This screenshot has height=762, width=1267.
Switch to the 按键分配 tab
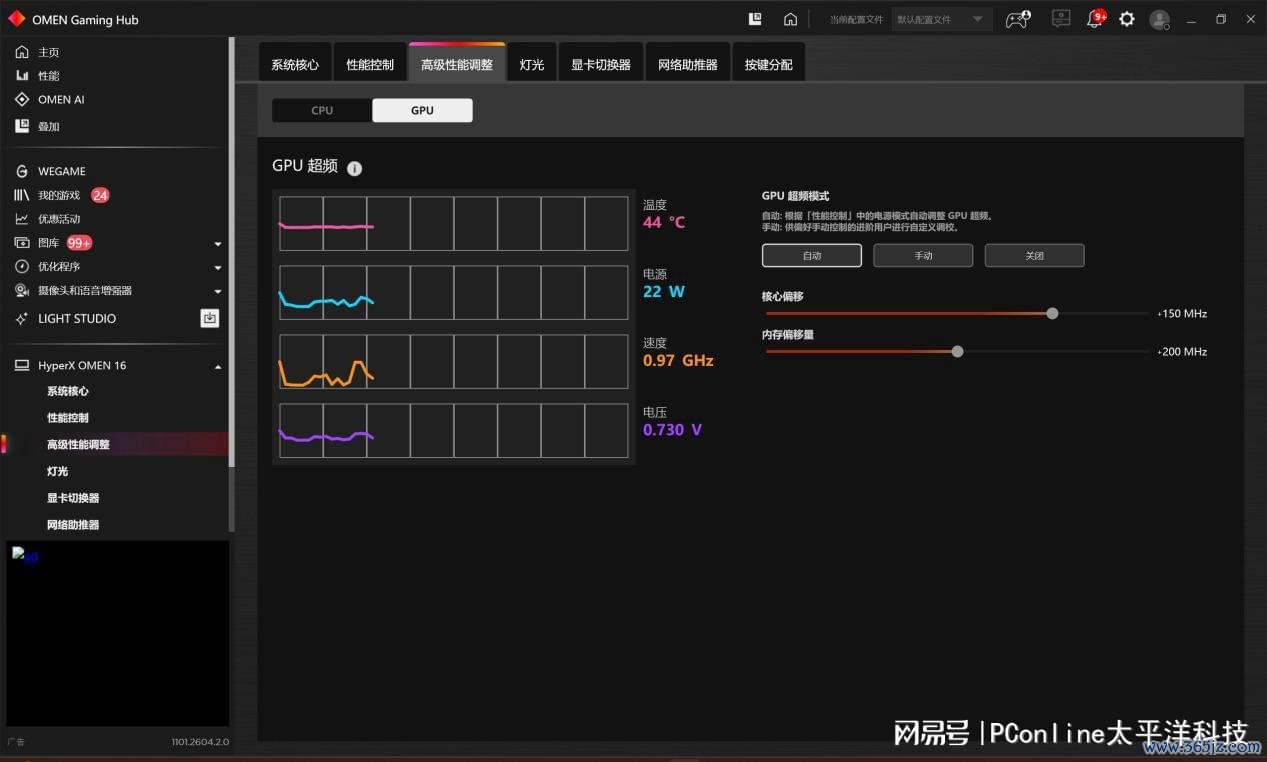point(769,64)
